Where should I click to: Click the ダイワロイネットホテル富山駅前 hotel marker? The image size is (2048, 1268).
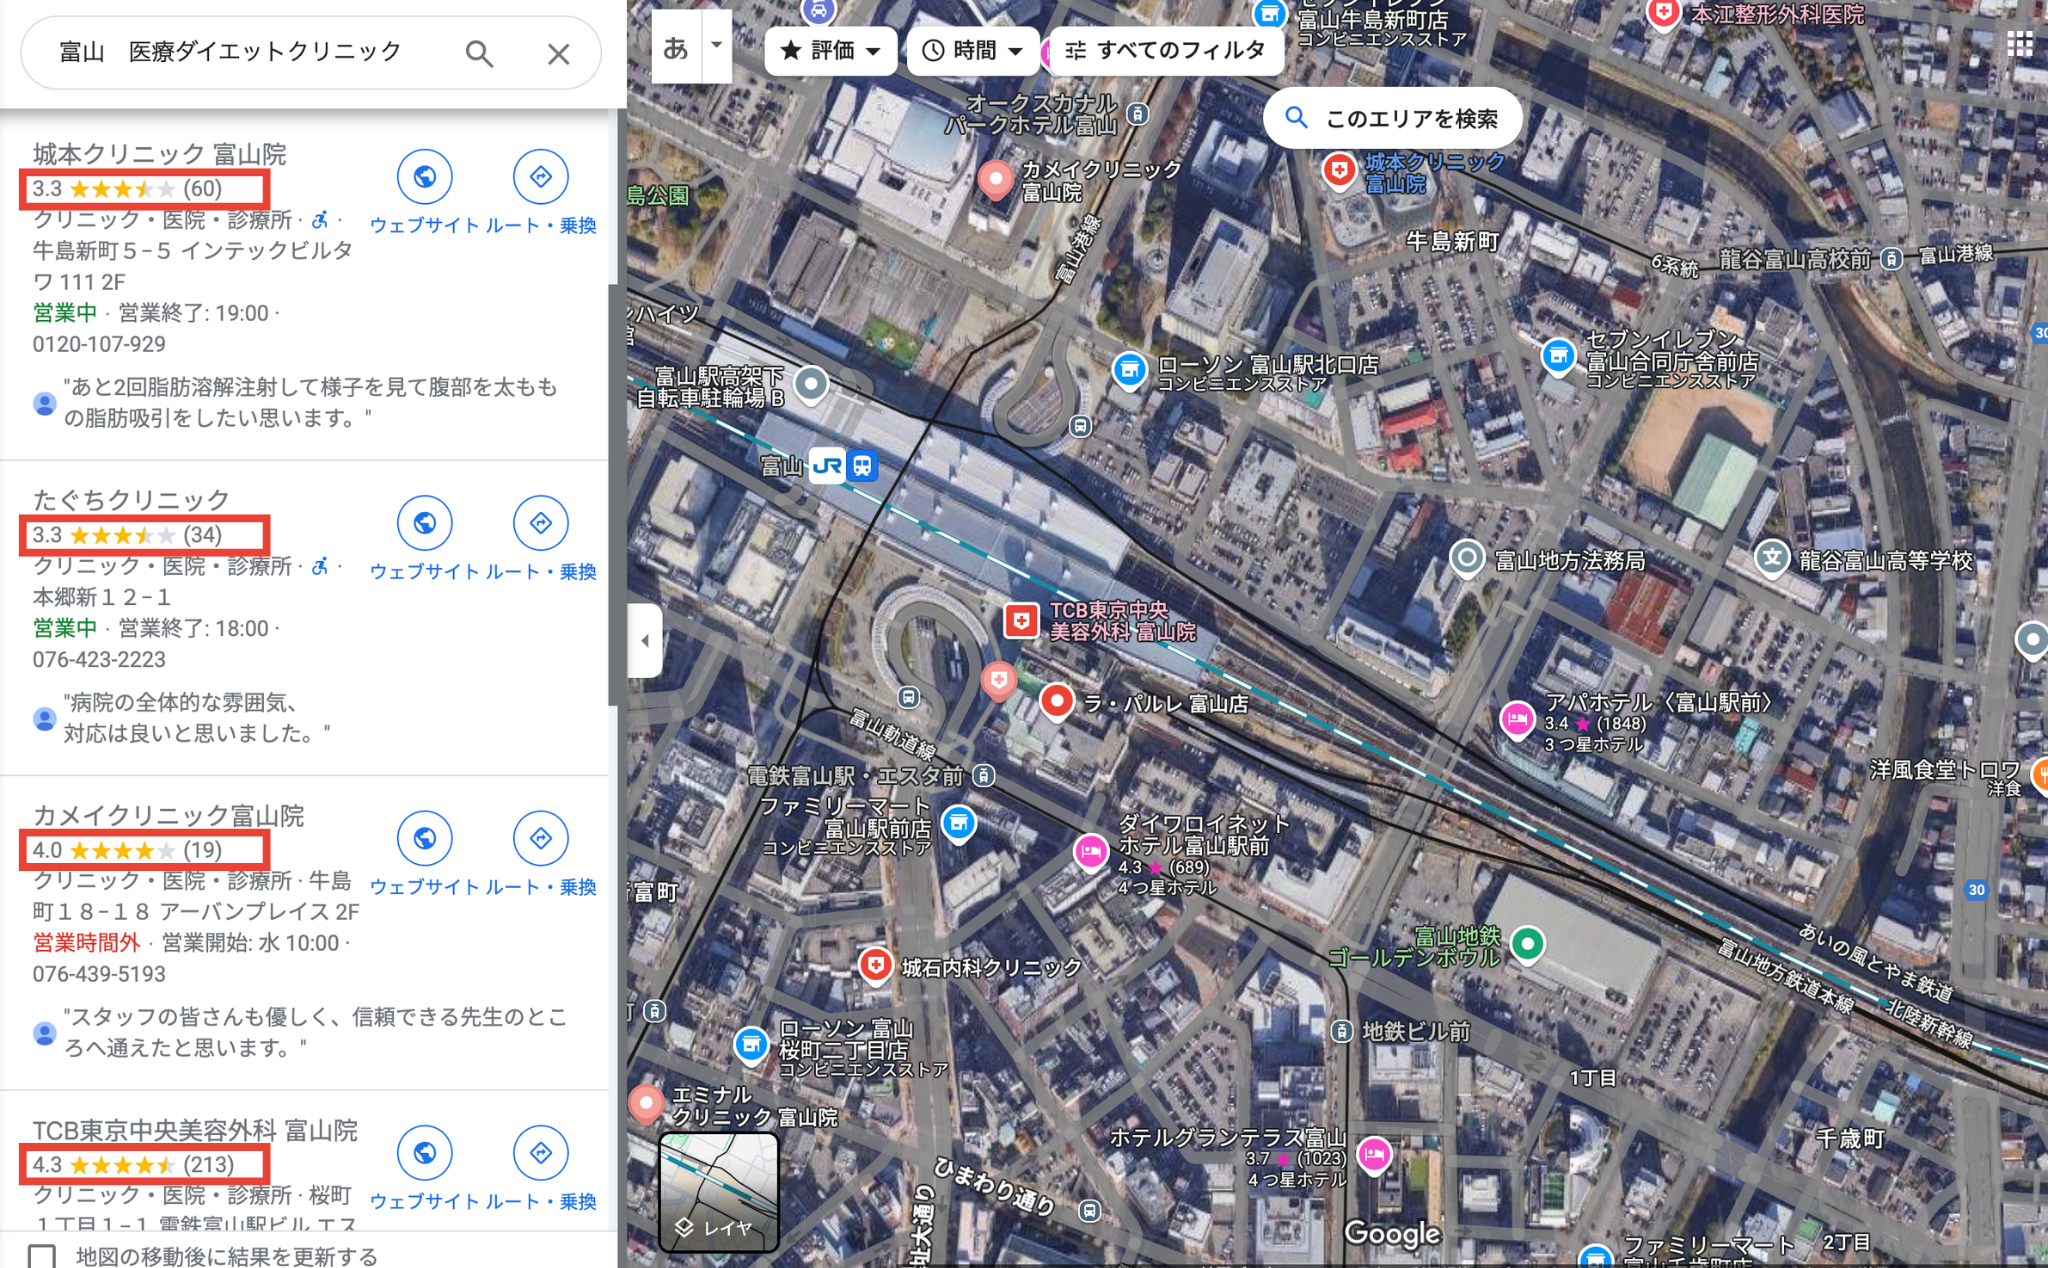[x=1091, y=852]
